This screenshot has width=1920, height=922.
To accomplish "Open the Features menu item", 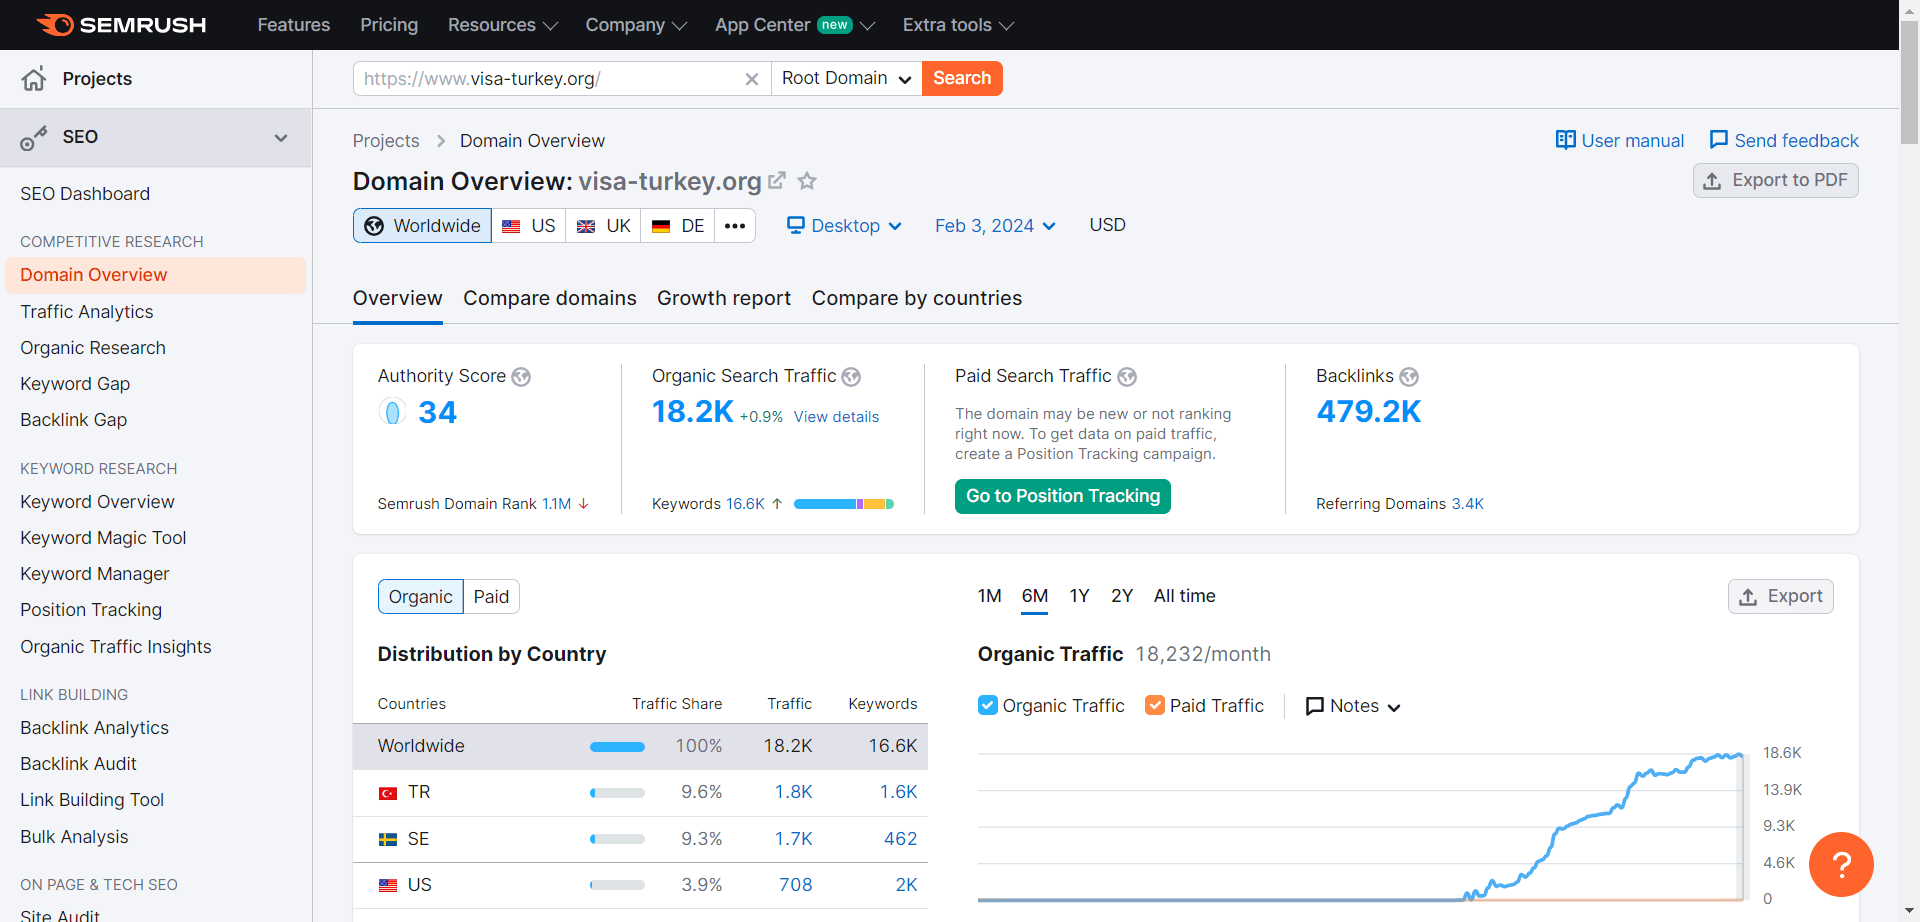I will pos(294,25).
